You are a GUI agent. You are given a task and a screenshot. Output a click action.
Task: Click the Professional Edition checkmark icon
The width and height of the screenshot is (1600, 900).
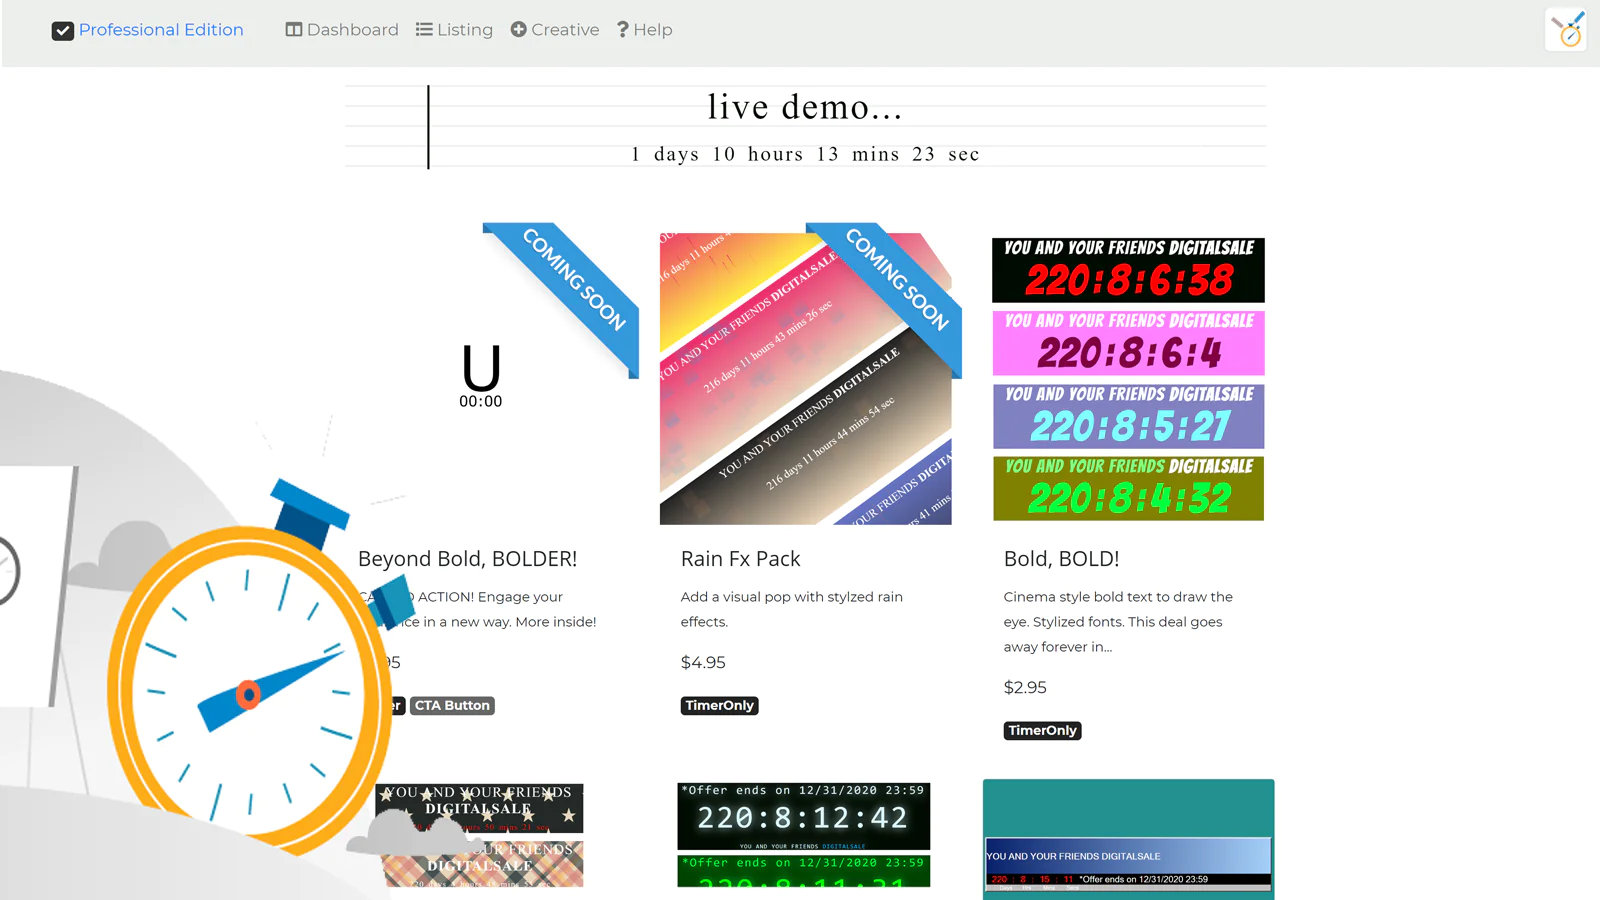[x=63, y=31]
